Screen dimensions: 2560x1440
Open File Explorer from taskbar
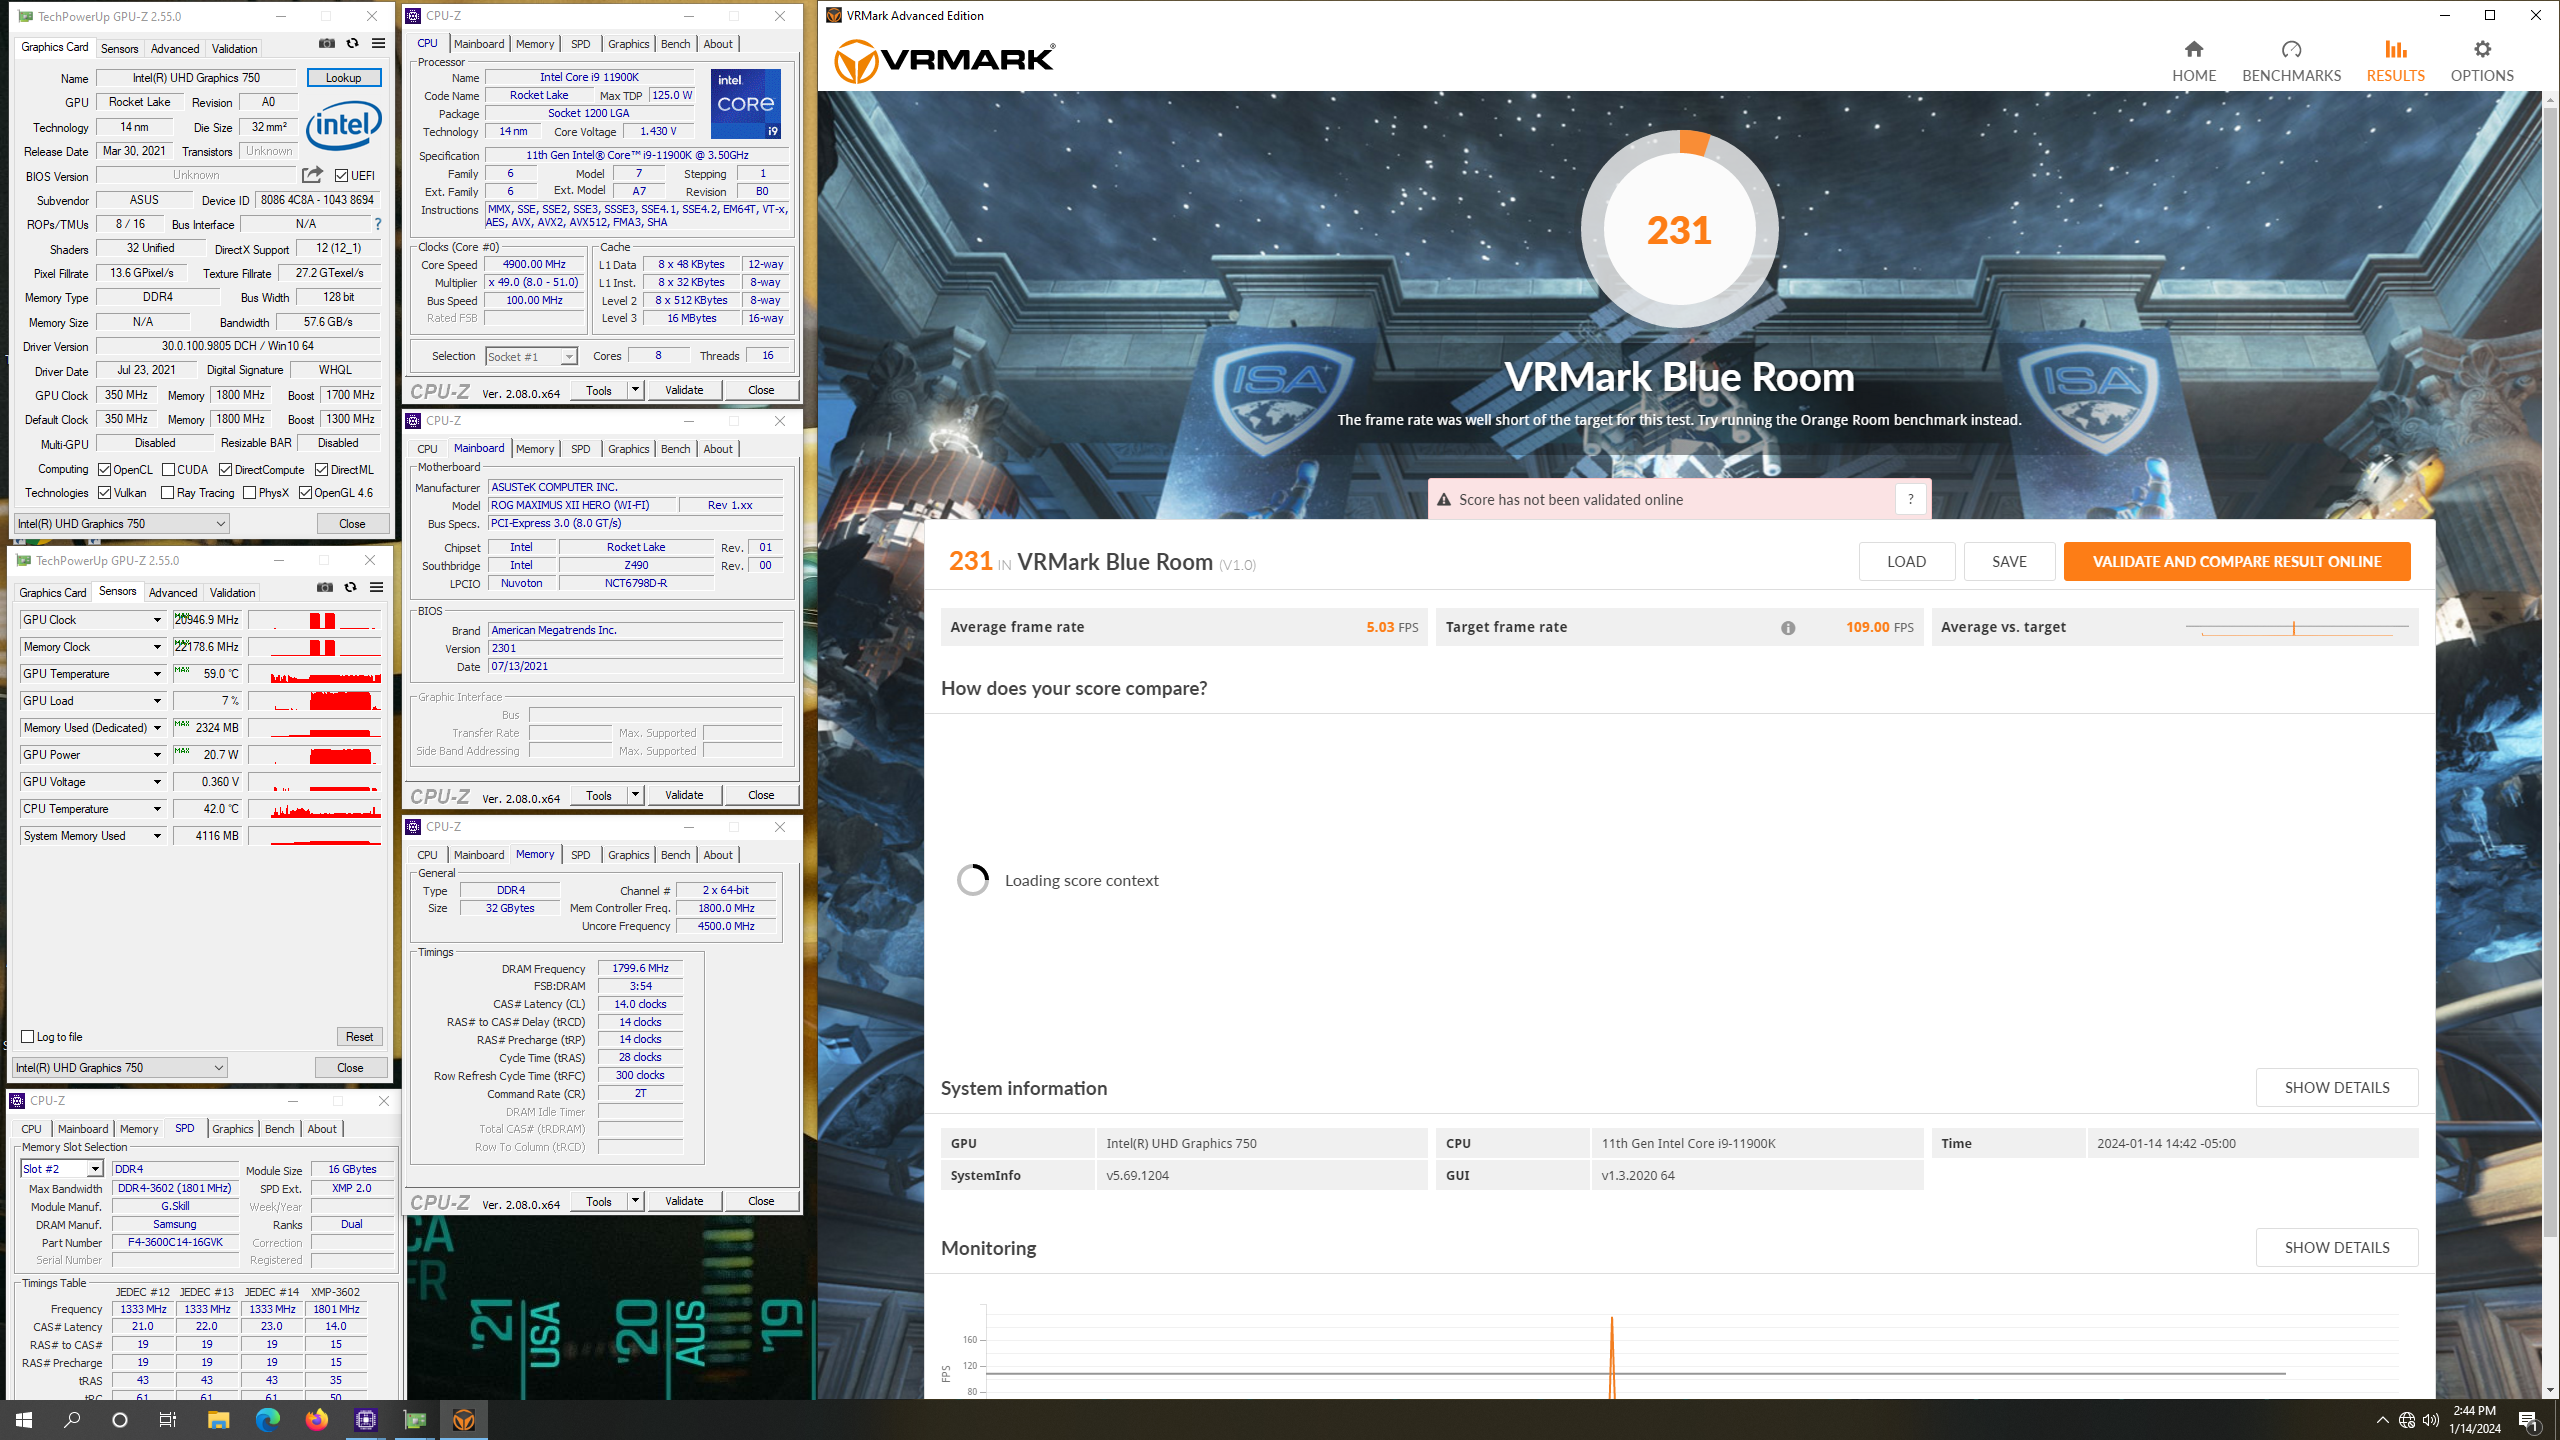(218, 1419)
